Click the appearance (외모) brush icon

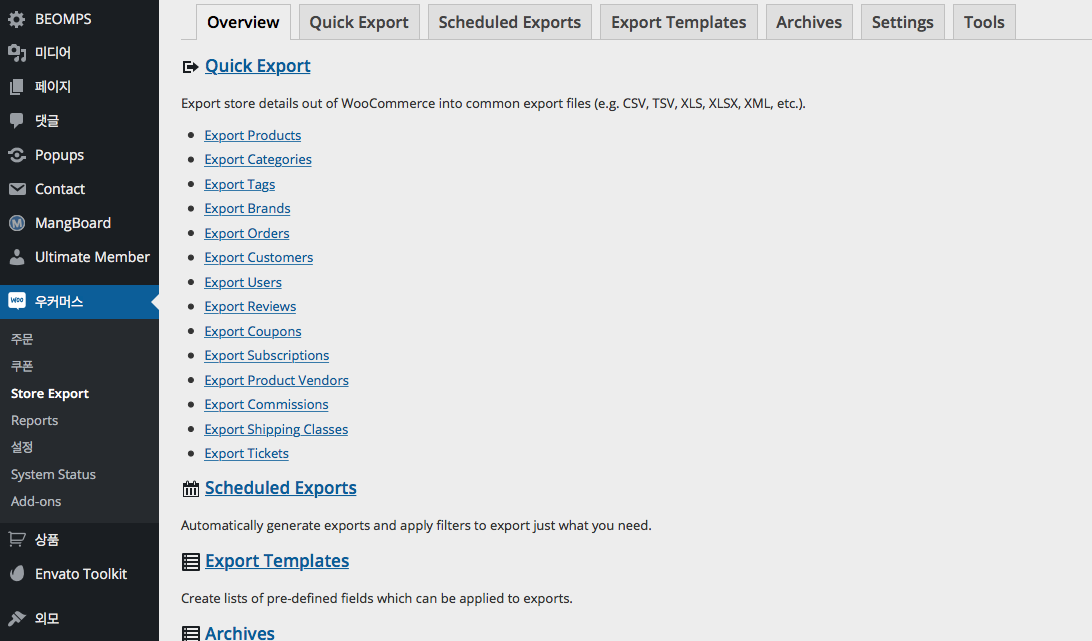(17, 618)
